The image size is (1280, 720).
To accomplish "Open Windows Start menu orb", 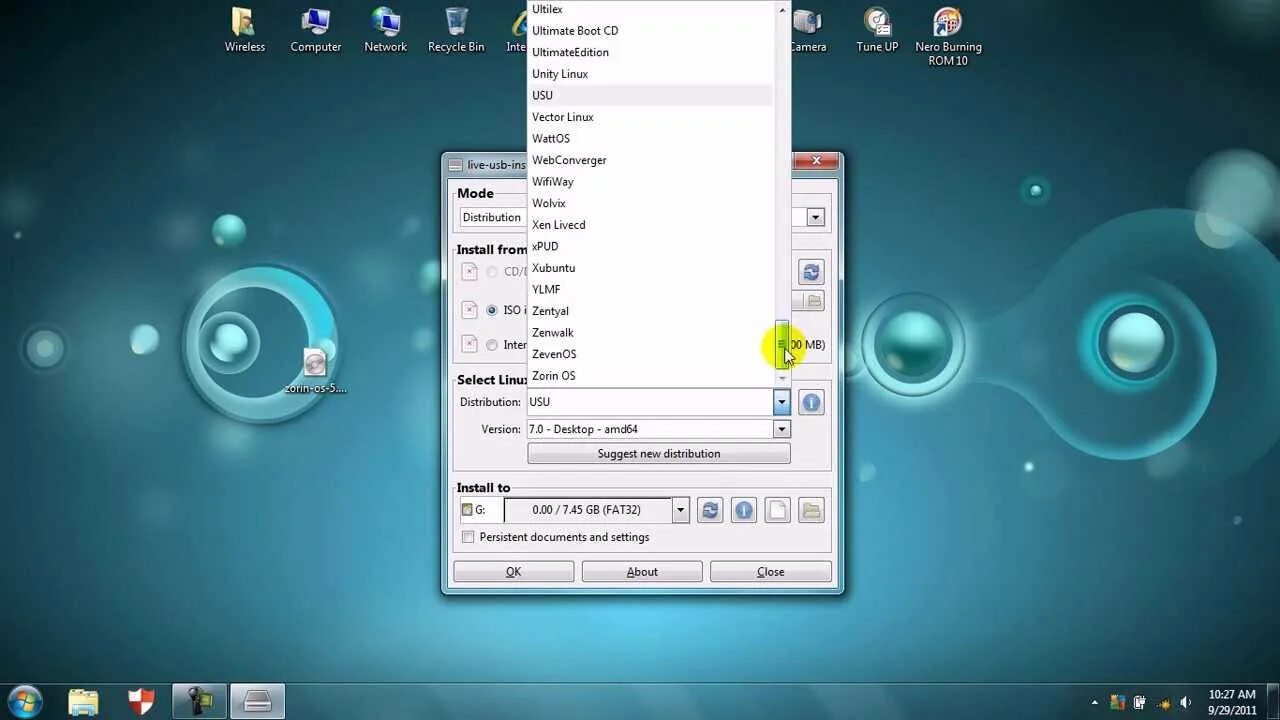I will [x=25, y=700].
